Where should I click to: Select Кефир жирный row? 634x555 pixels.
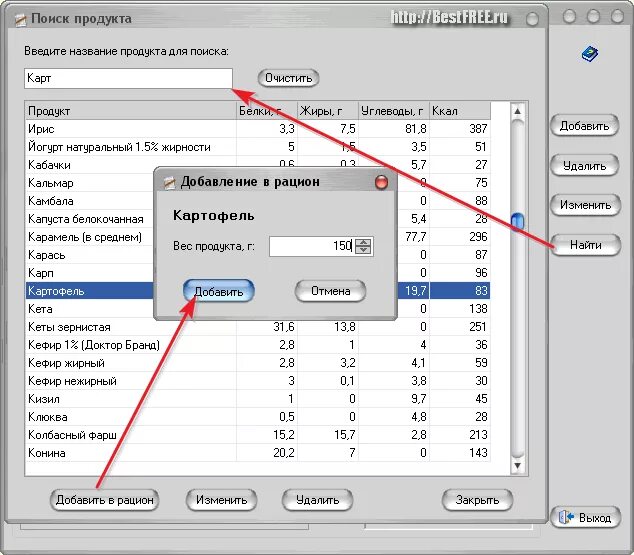click(x=258, y=363)
